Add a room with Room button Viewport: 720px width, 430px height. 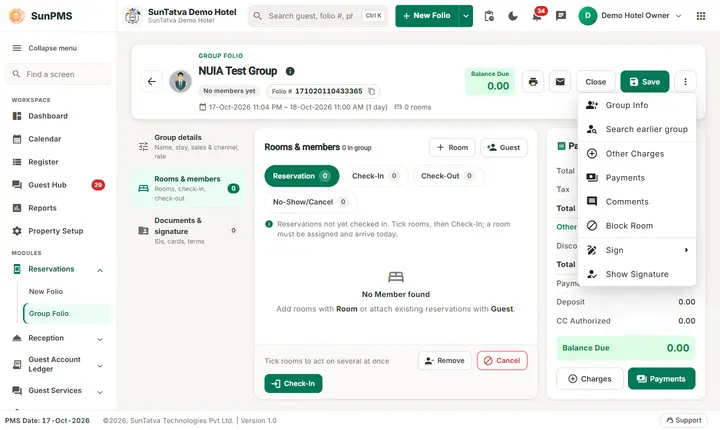point(452,147)
